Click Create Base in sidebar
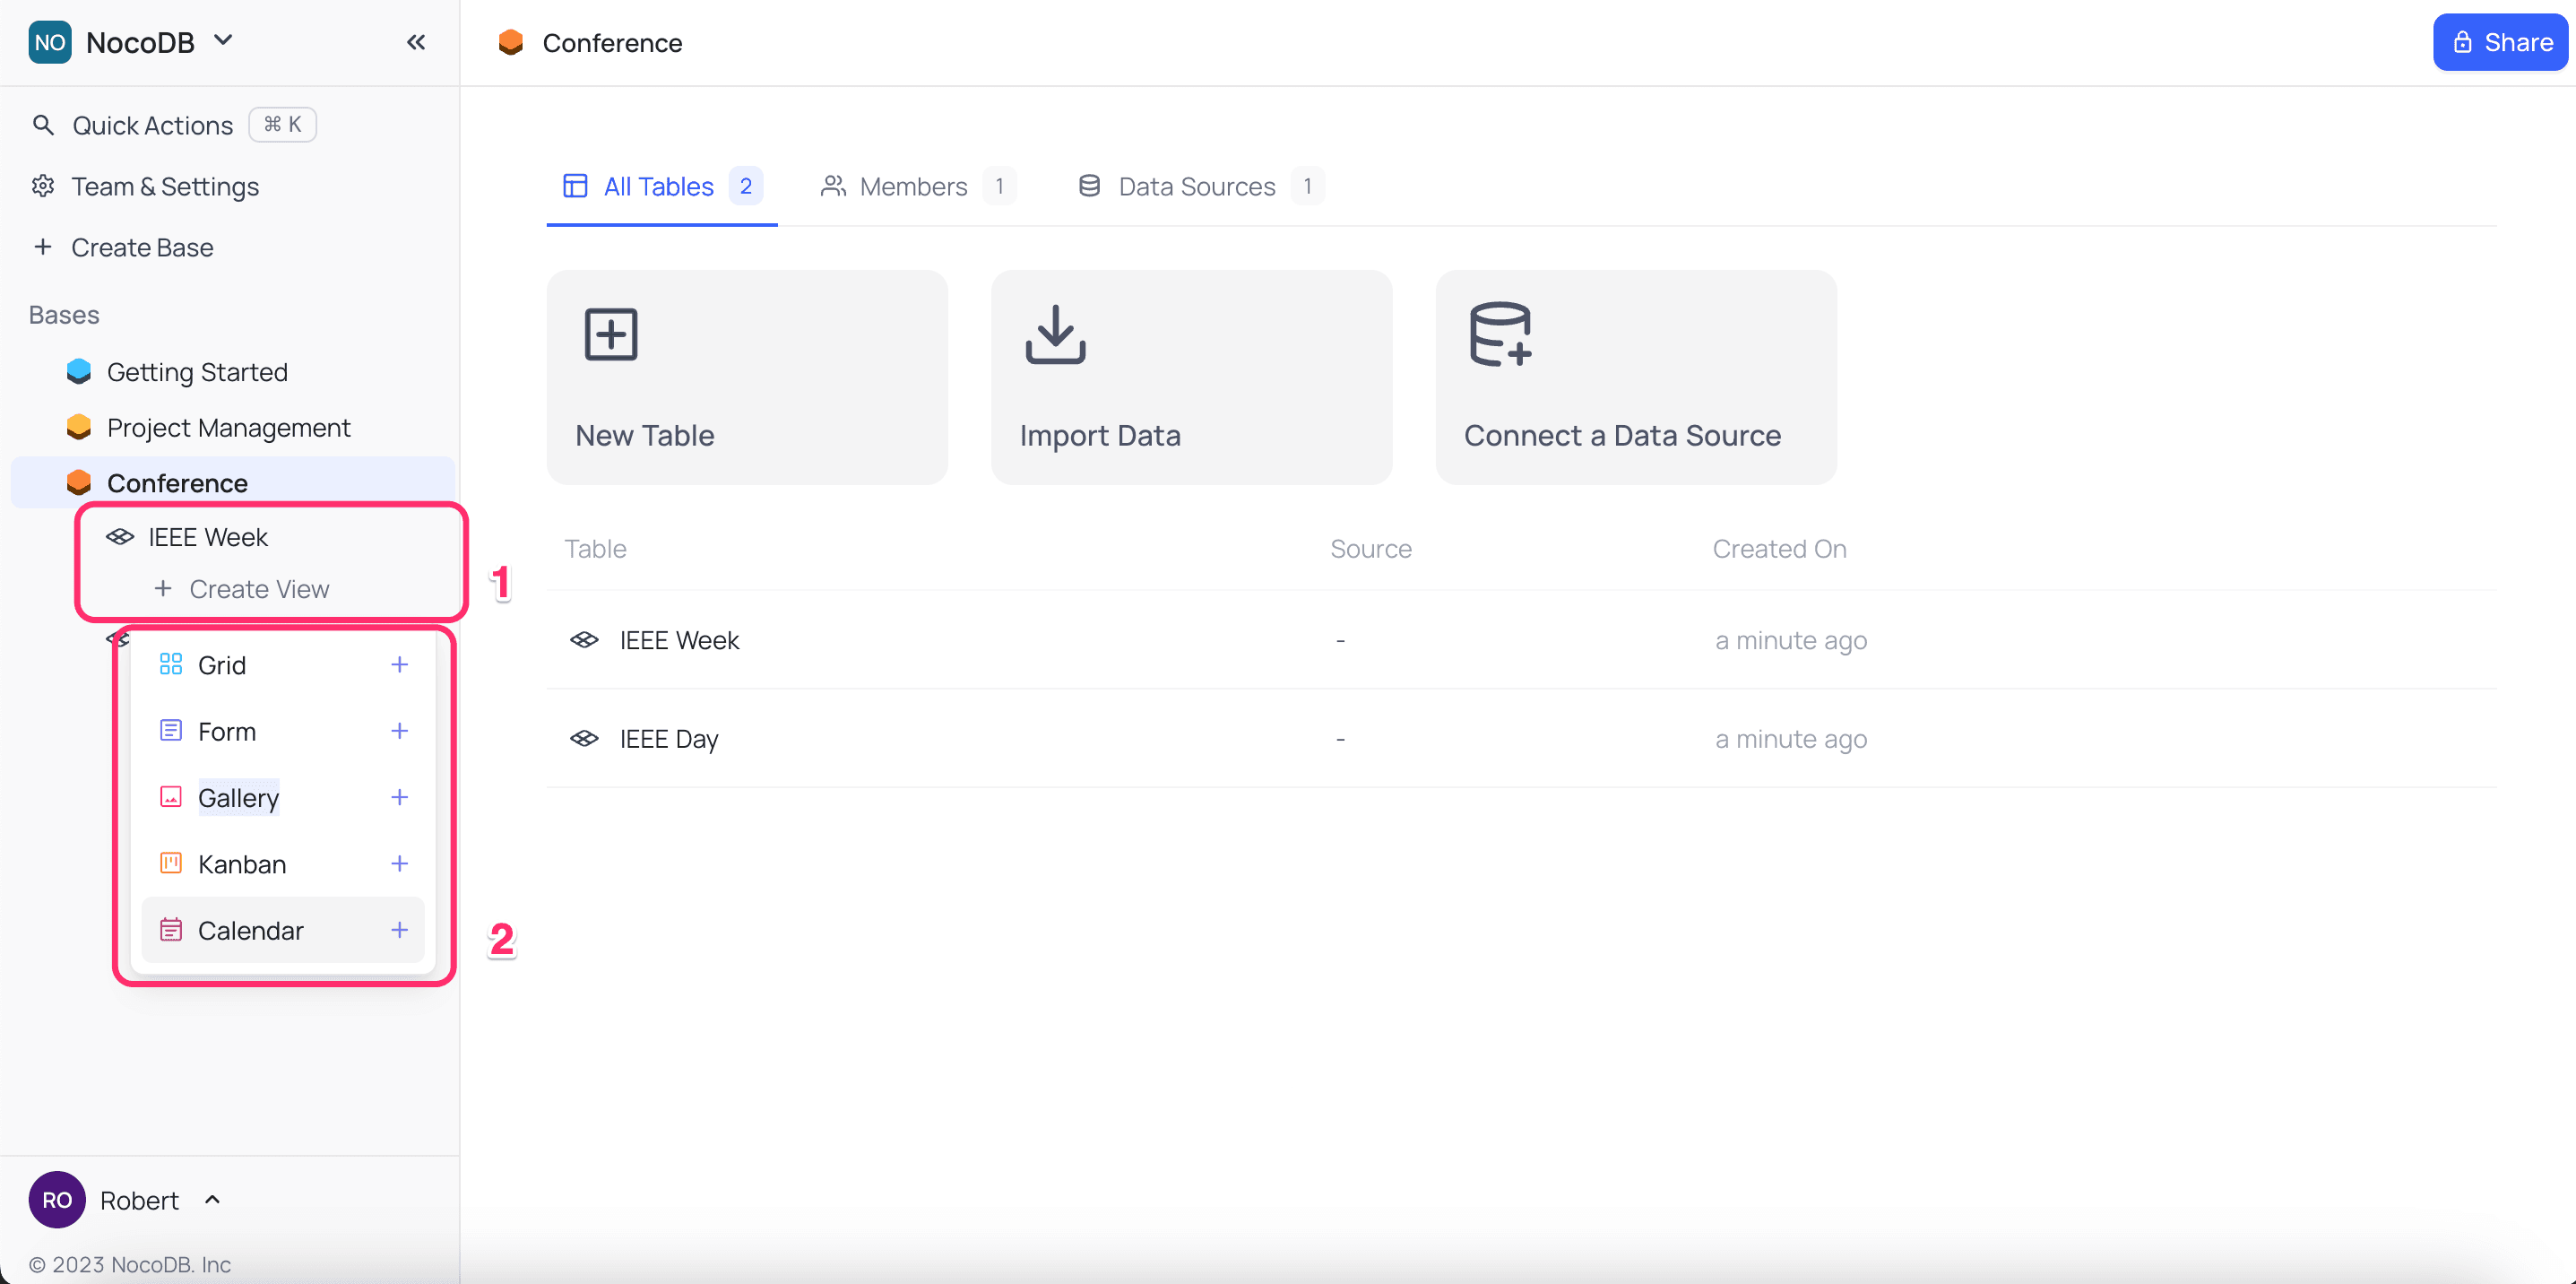This screenshot has height=1284, width=2576. click(x=142, y=248)
